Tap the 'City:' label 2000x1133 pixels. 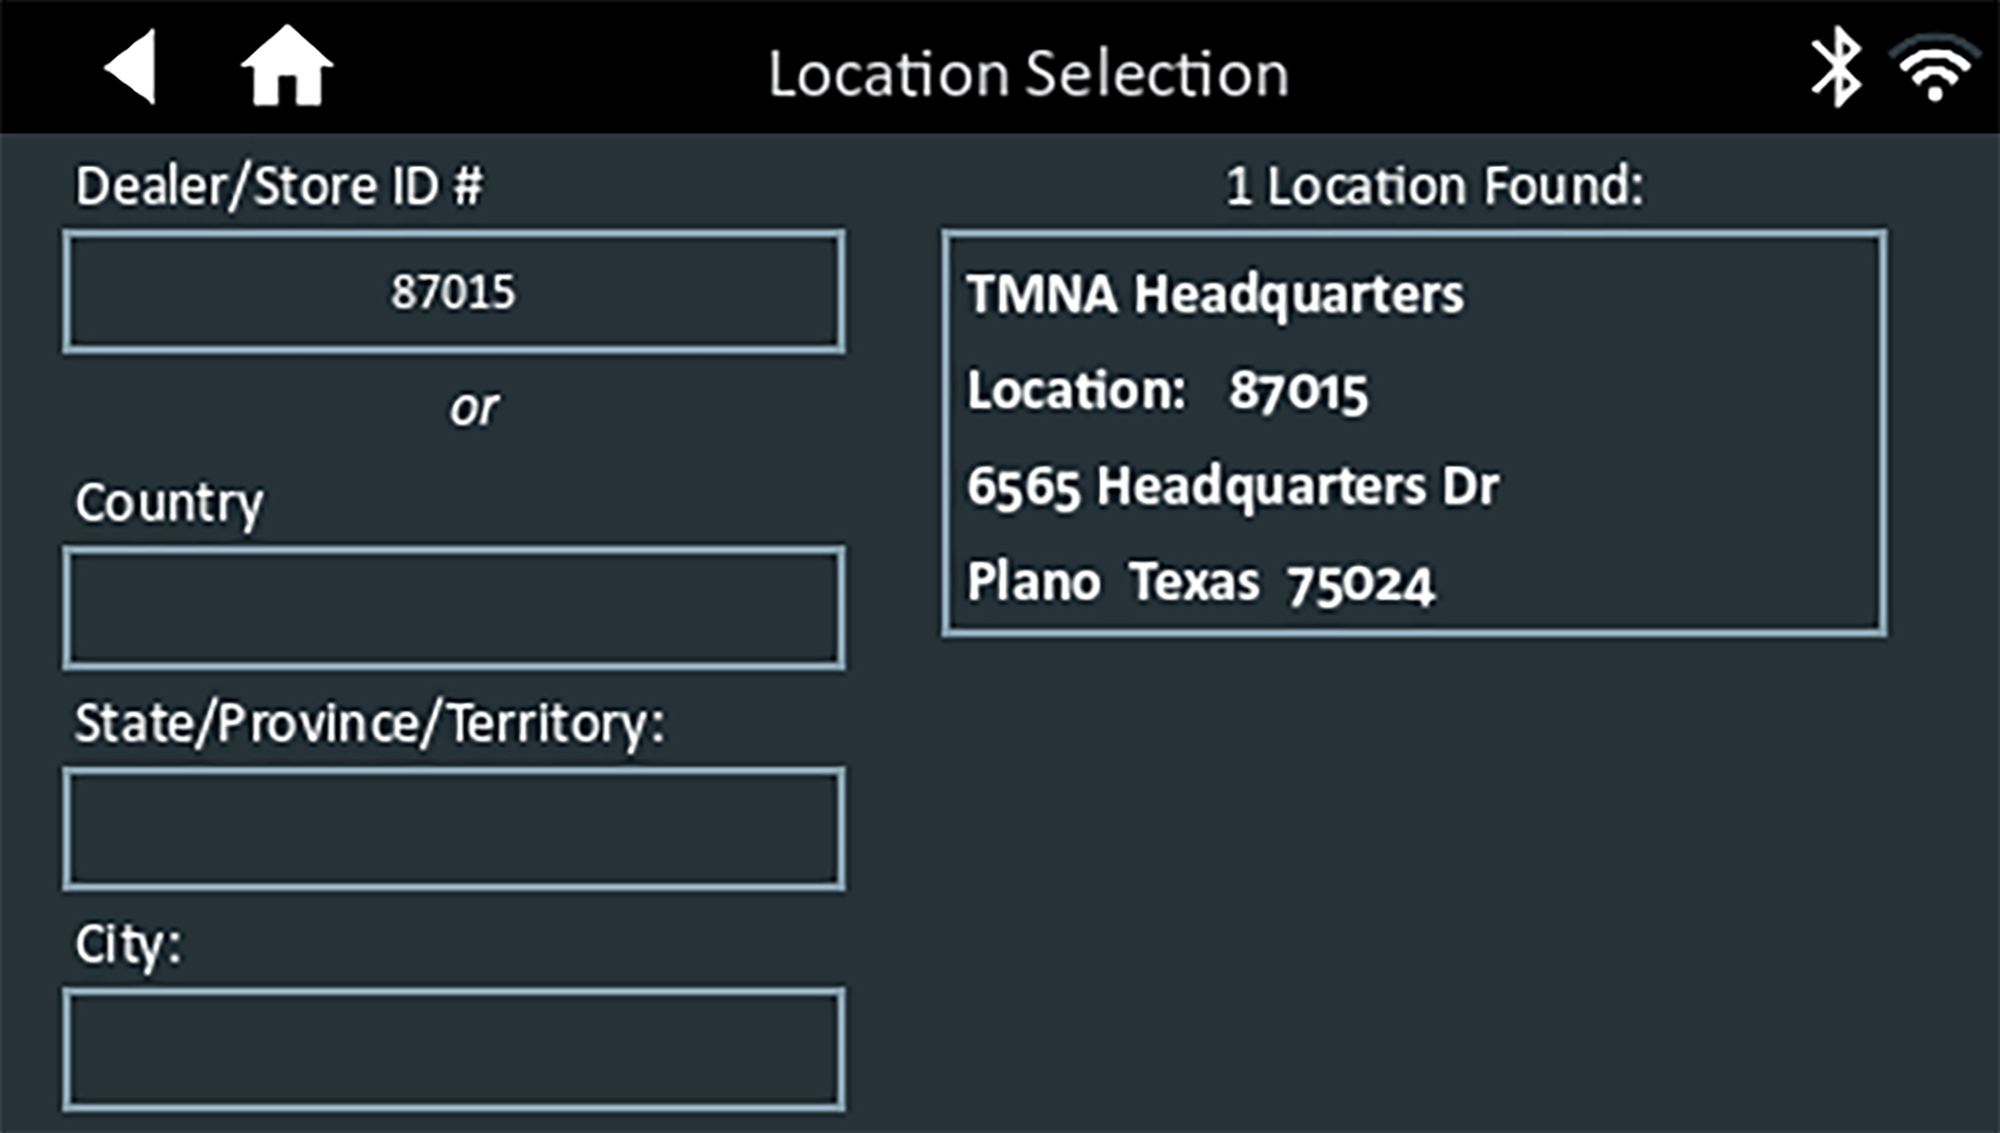point(128,944)
